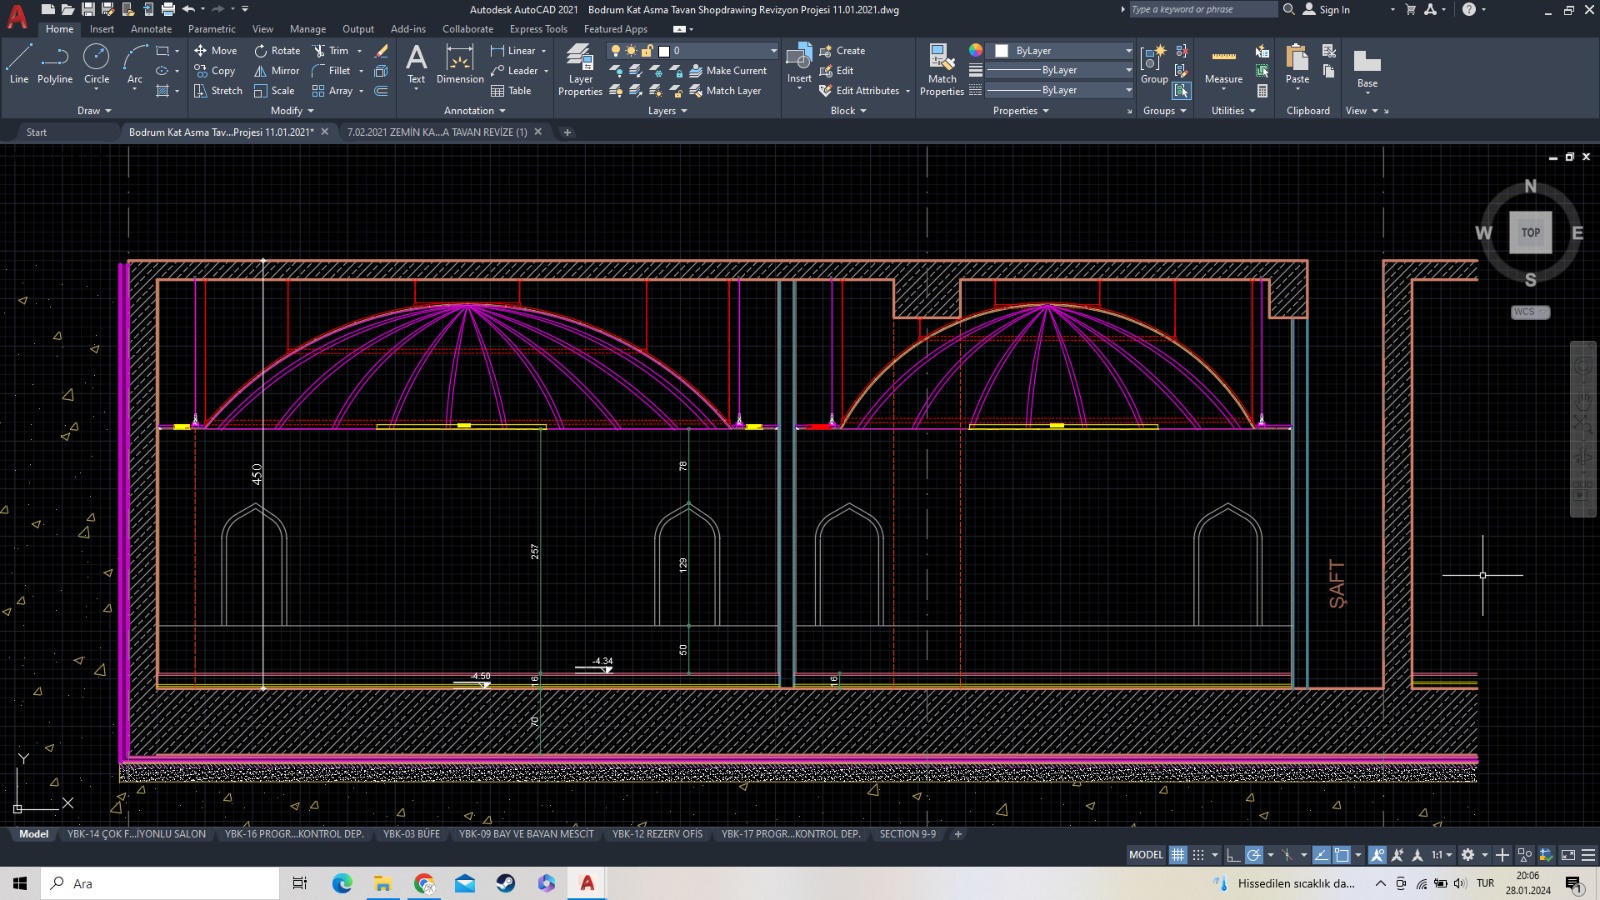Switch to the Annotate ribbon tab
The image size is (1600, 900).
pos(151,29)
